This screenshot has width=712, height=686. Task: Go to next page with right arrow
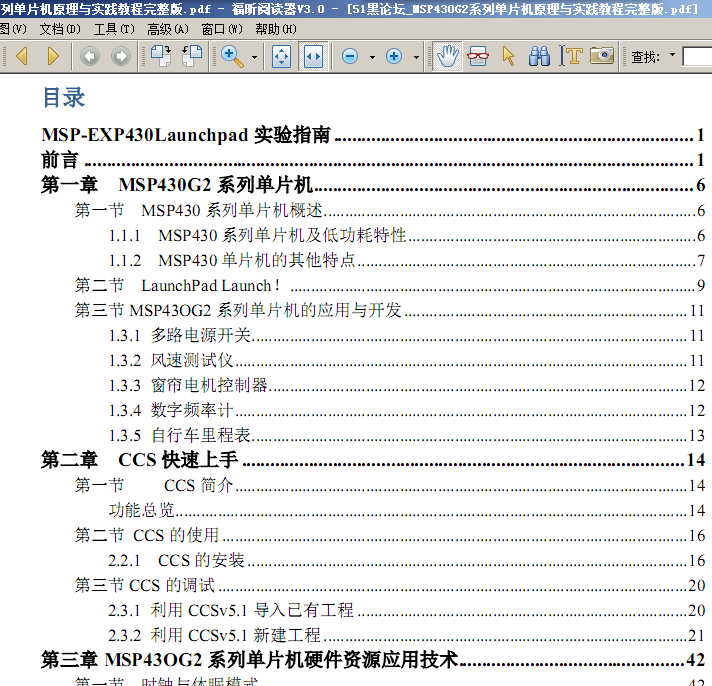(53, 56)
